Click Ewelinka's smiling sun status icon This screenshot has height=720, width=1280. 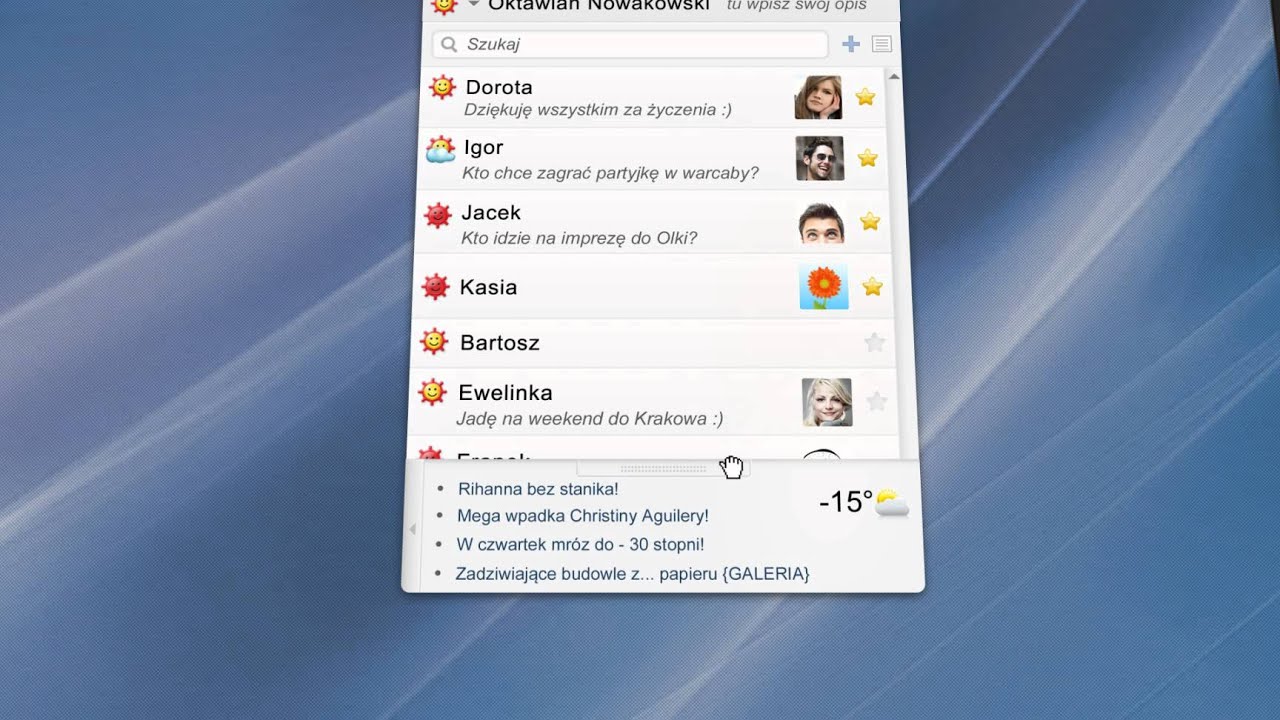431,392
